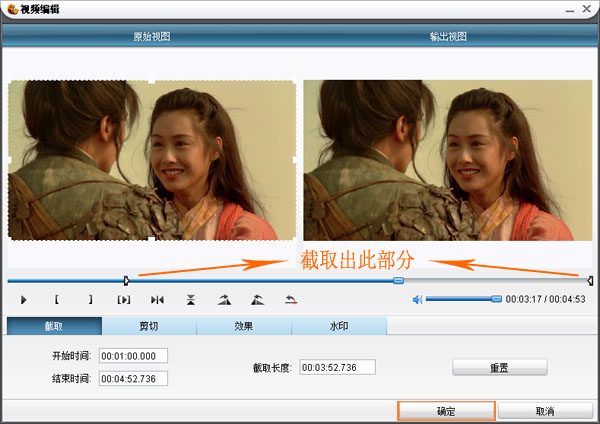600x424 pixels.
Task: Play the video preview
Action: (x=23, y=300)
